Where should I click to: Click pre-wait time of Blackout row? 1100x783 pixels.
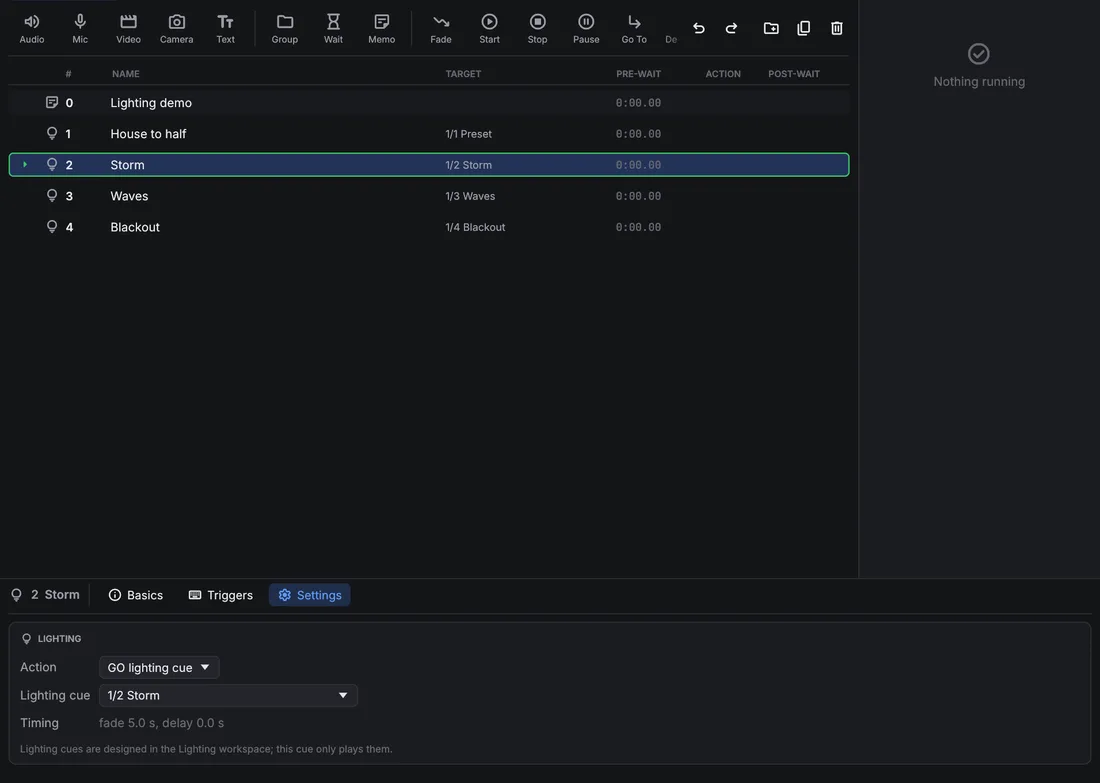pyautogui.click(x=638, y=227)
